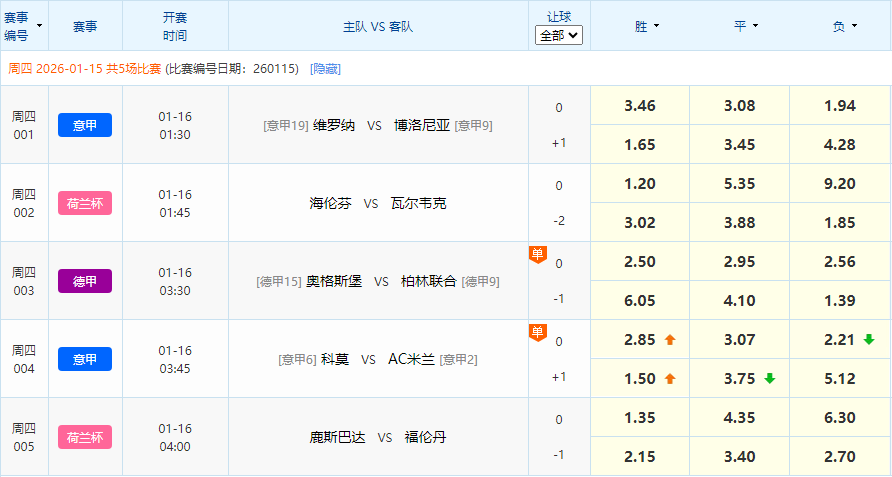892x477 pixels.
Task: Click the 意甲 tag on match 001
Action: pyautogui.click(x=85, y=125)
